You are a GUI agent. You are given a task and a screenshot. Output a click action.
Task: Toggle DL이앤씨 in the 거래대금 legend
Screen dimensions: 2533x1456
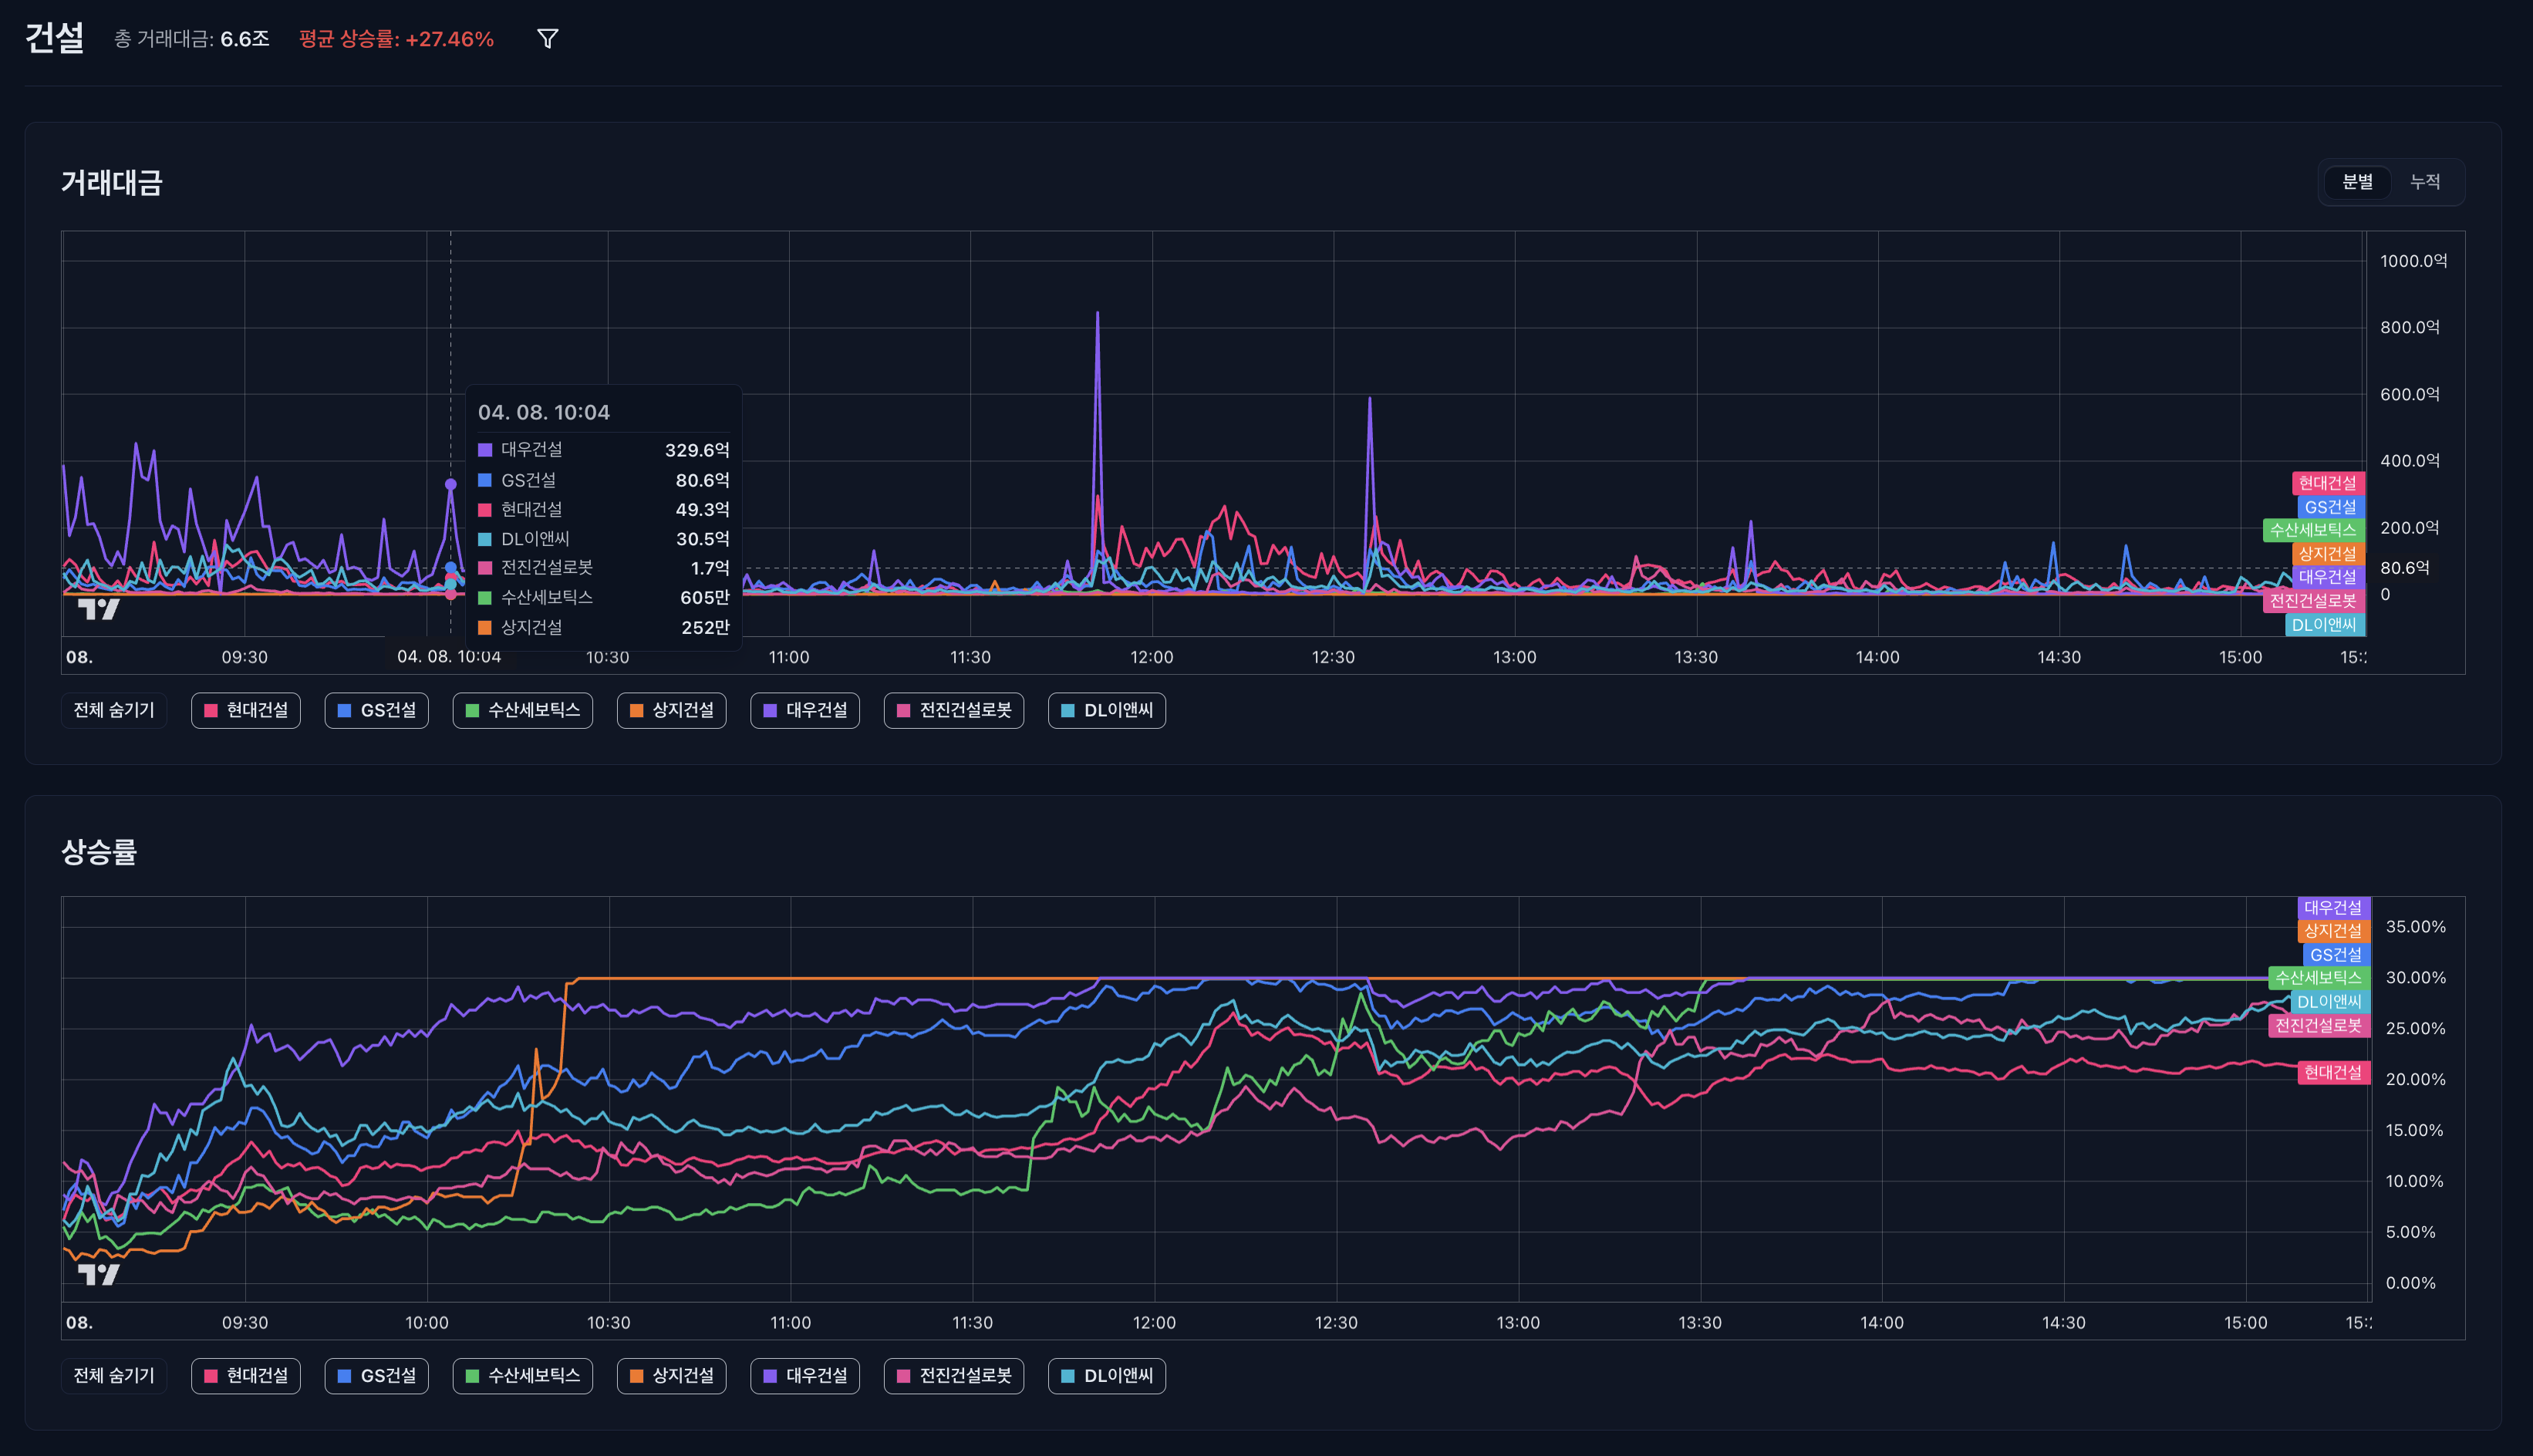pos(1107,710)
